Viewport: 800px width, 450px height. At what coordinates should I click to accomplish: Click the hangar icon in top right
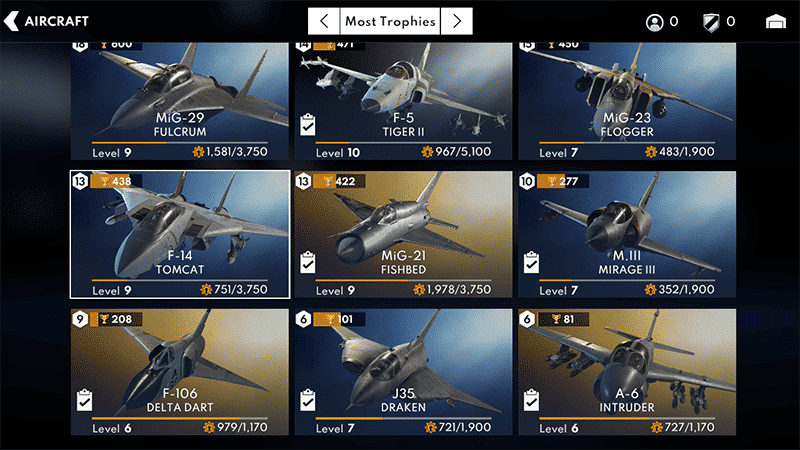[x=776, y=21]
